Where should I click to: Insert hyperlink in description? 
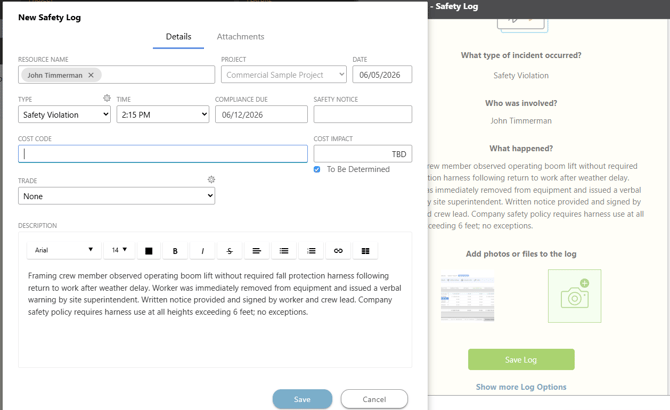338,251
